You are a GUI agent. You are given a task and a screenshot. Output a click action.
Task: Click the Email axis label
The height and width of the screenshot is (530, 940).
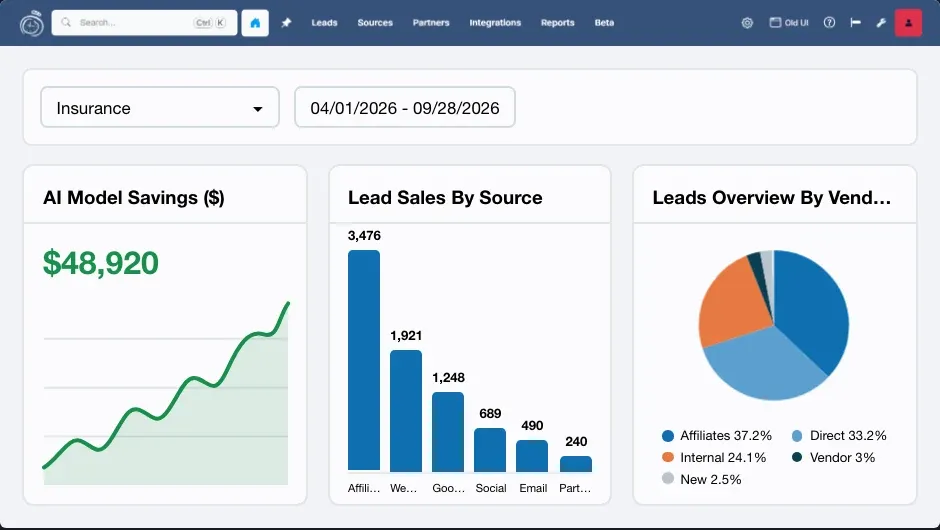[533, 488]
